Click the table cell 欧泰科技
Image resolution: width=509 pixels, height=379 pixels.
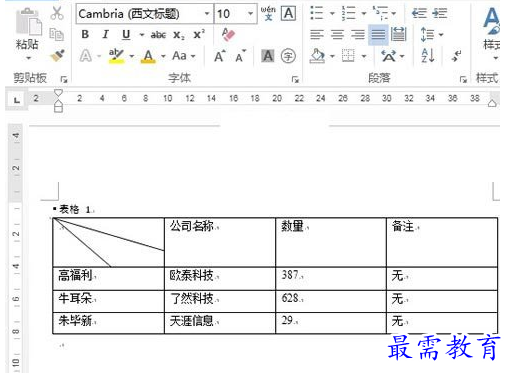click(x=220, y=278)
